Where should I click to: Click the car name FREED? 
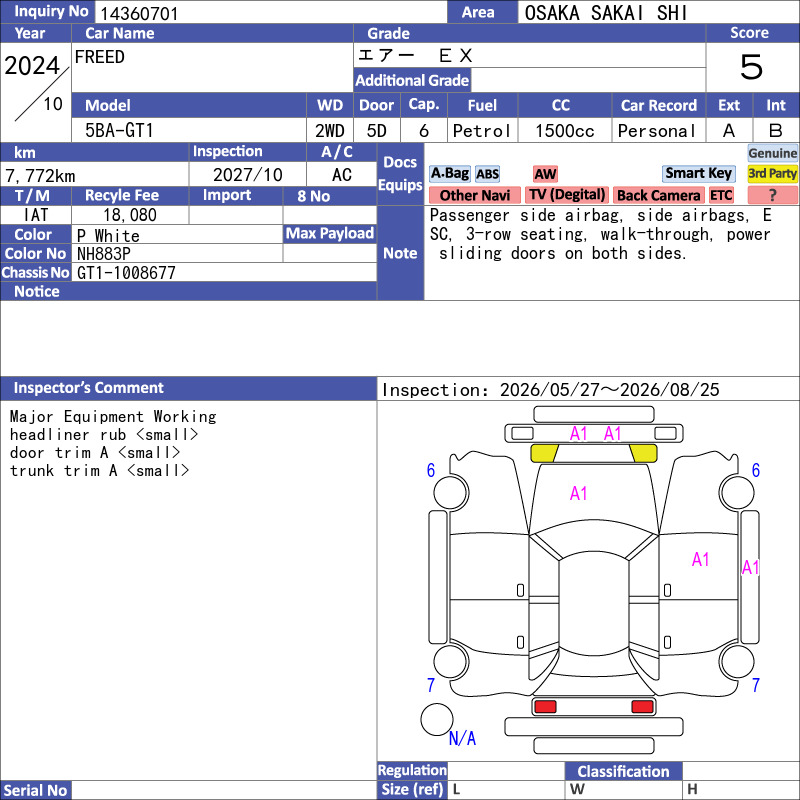[x=99, y=57]
